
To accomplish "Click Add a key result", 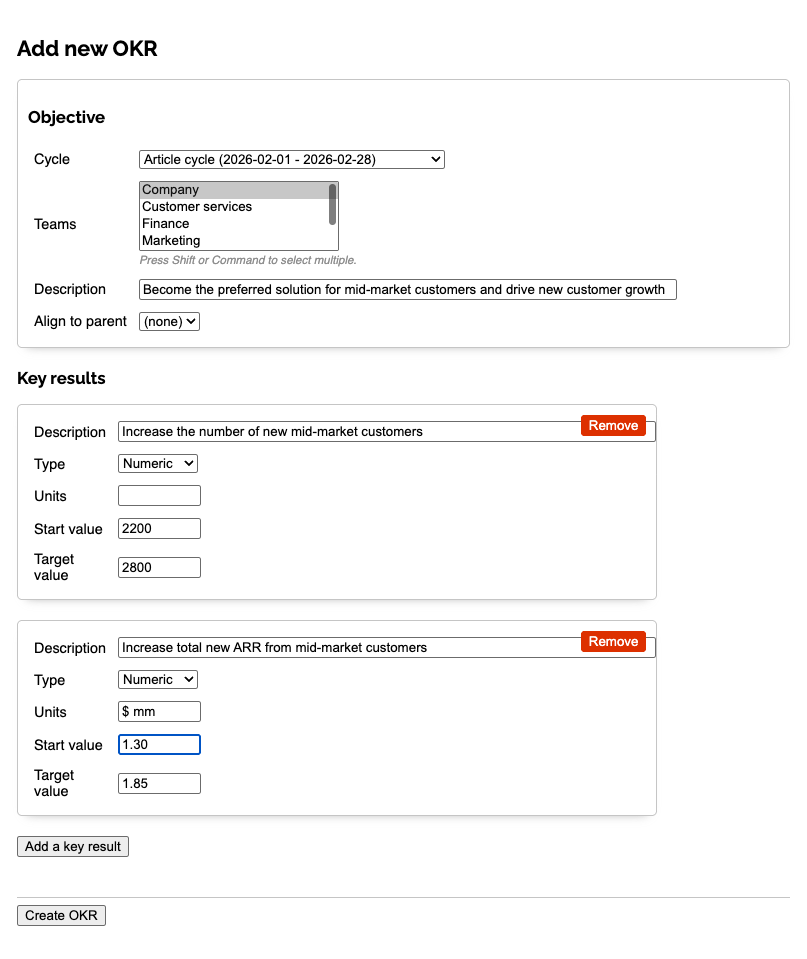I will pyautogui.click(x=72, y=846).
